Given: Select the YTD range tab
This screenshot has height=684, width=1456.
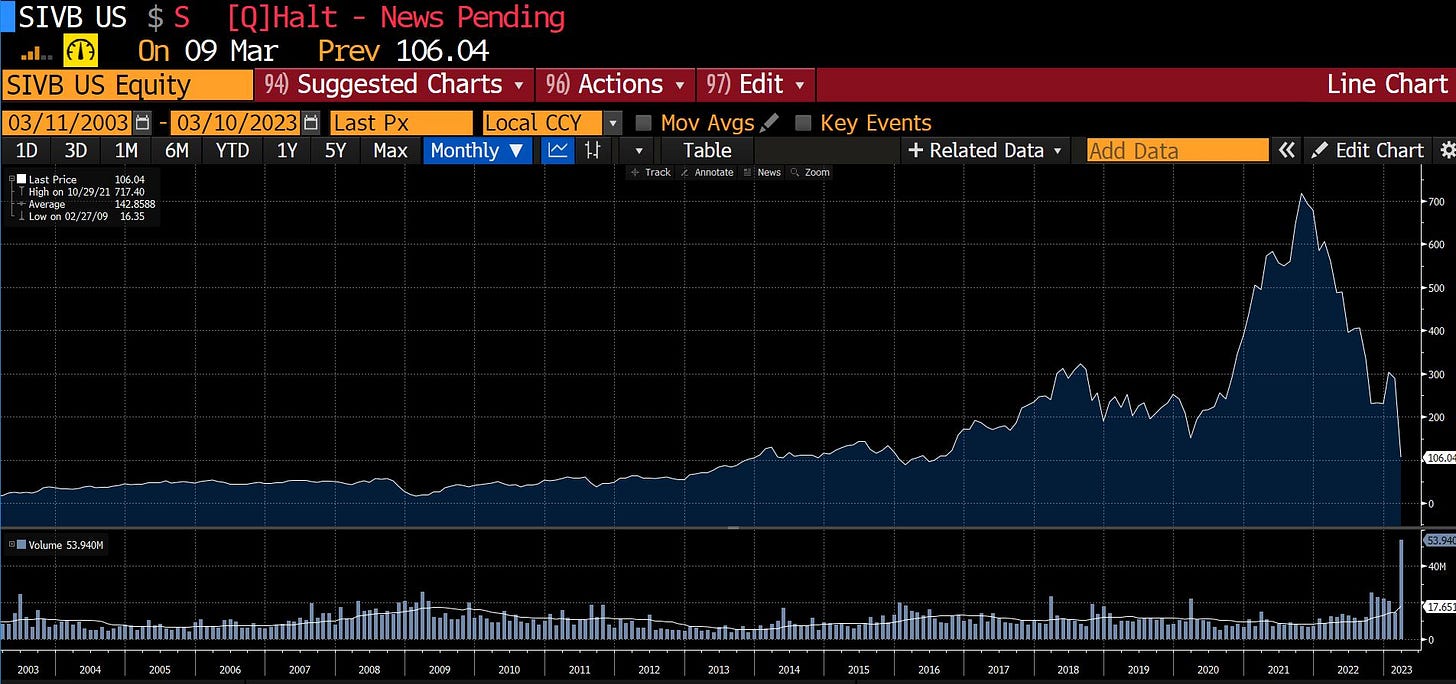Looking at the screenshot, I should [x=233, y=150].
